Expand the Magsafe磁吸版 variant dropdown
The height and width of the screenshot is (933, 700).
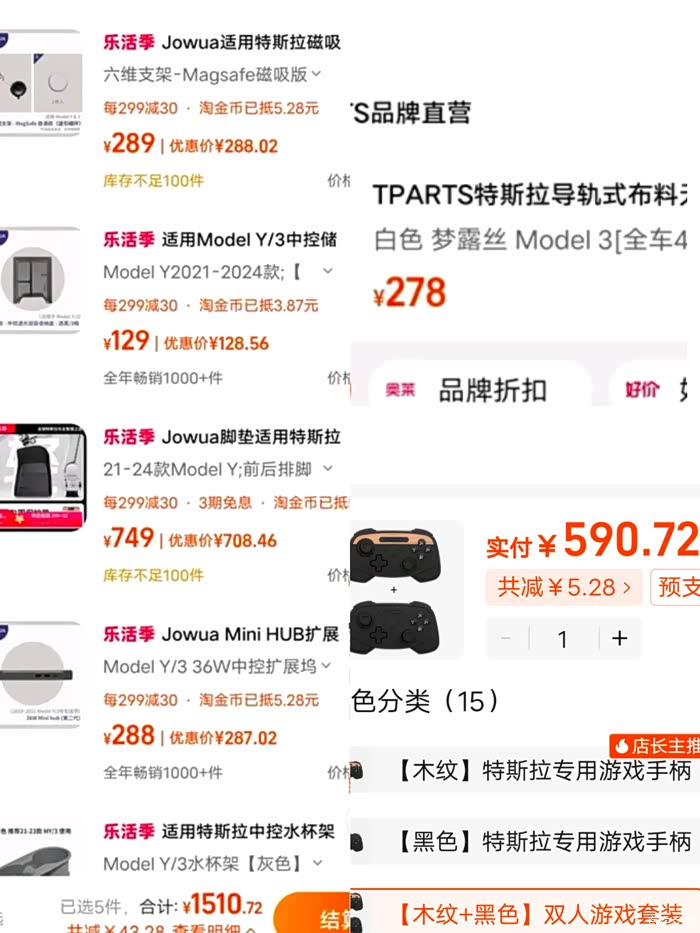tap(316, 74)
